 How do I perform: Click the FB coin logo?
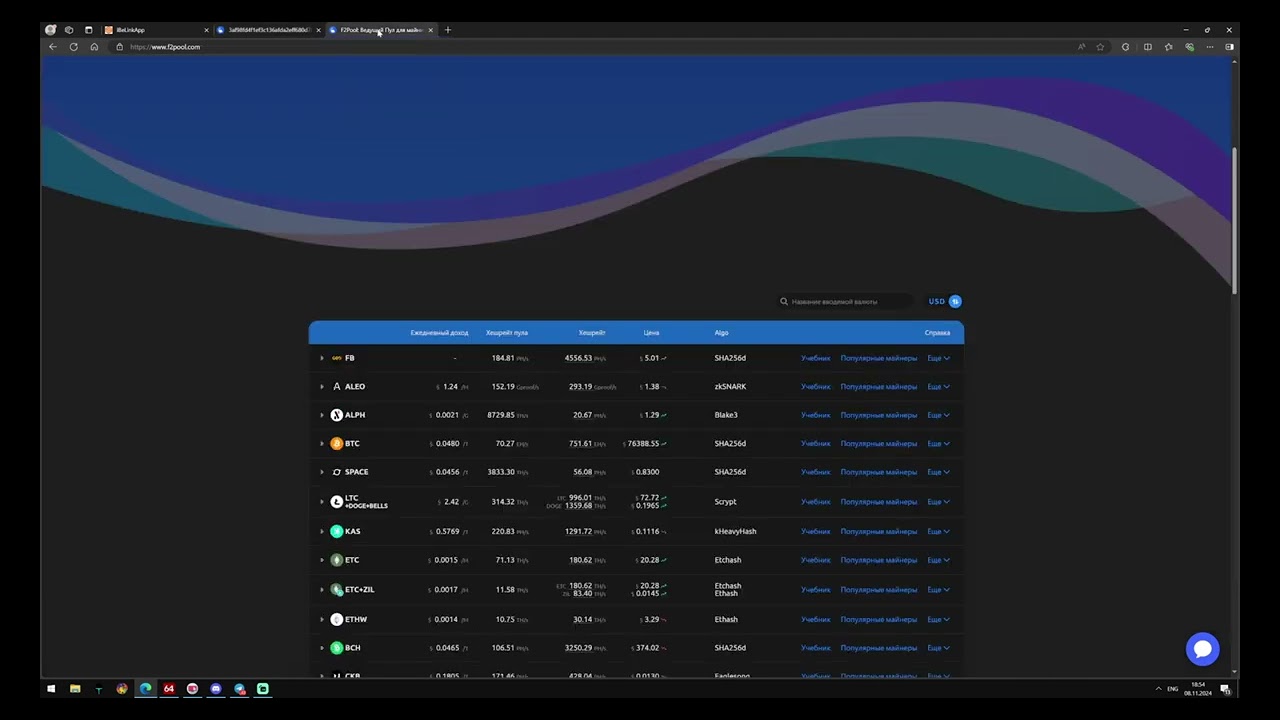(337, 358)
